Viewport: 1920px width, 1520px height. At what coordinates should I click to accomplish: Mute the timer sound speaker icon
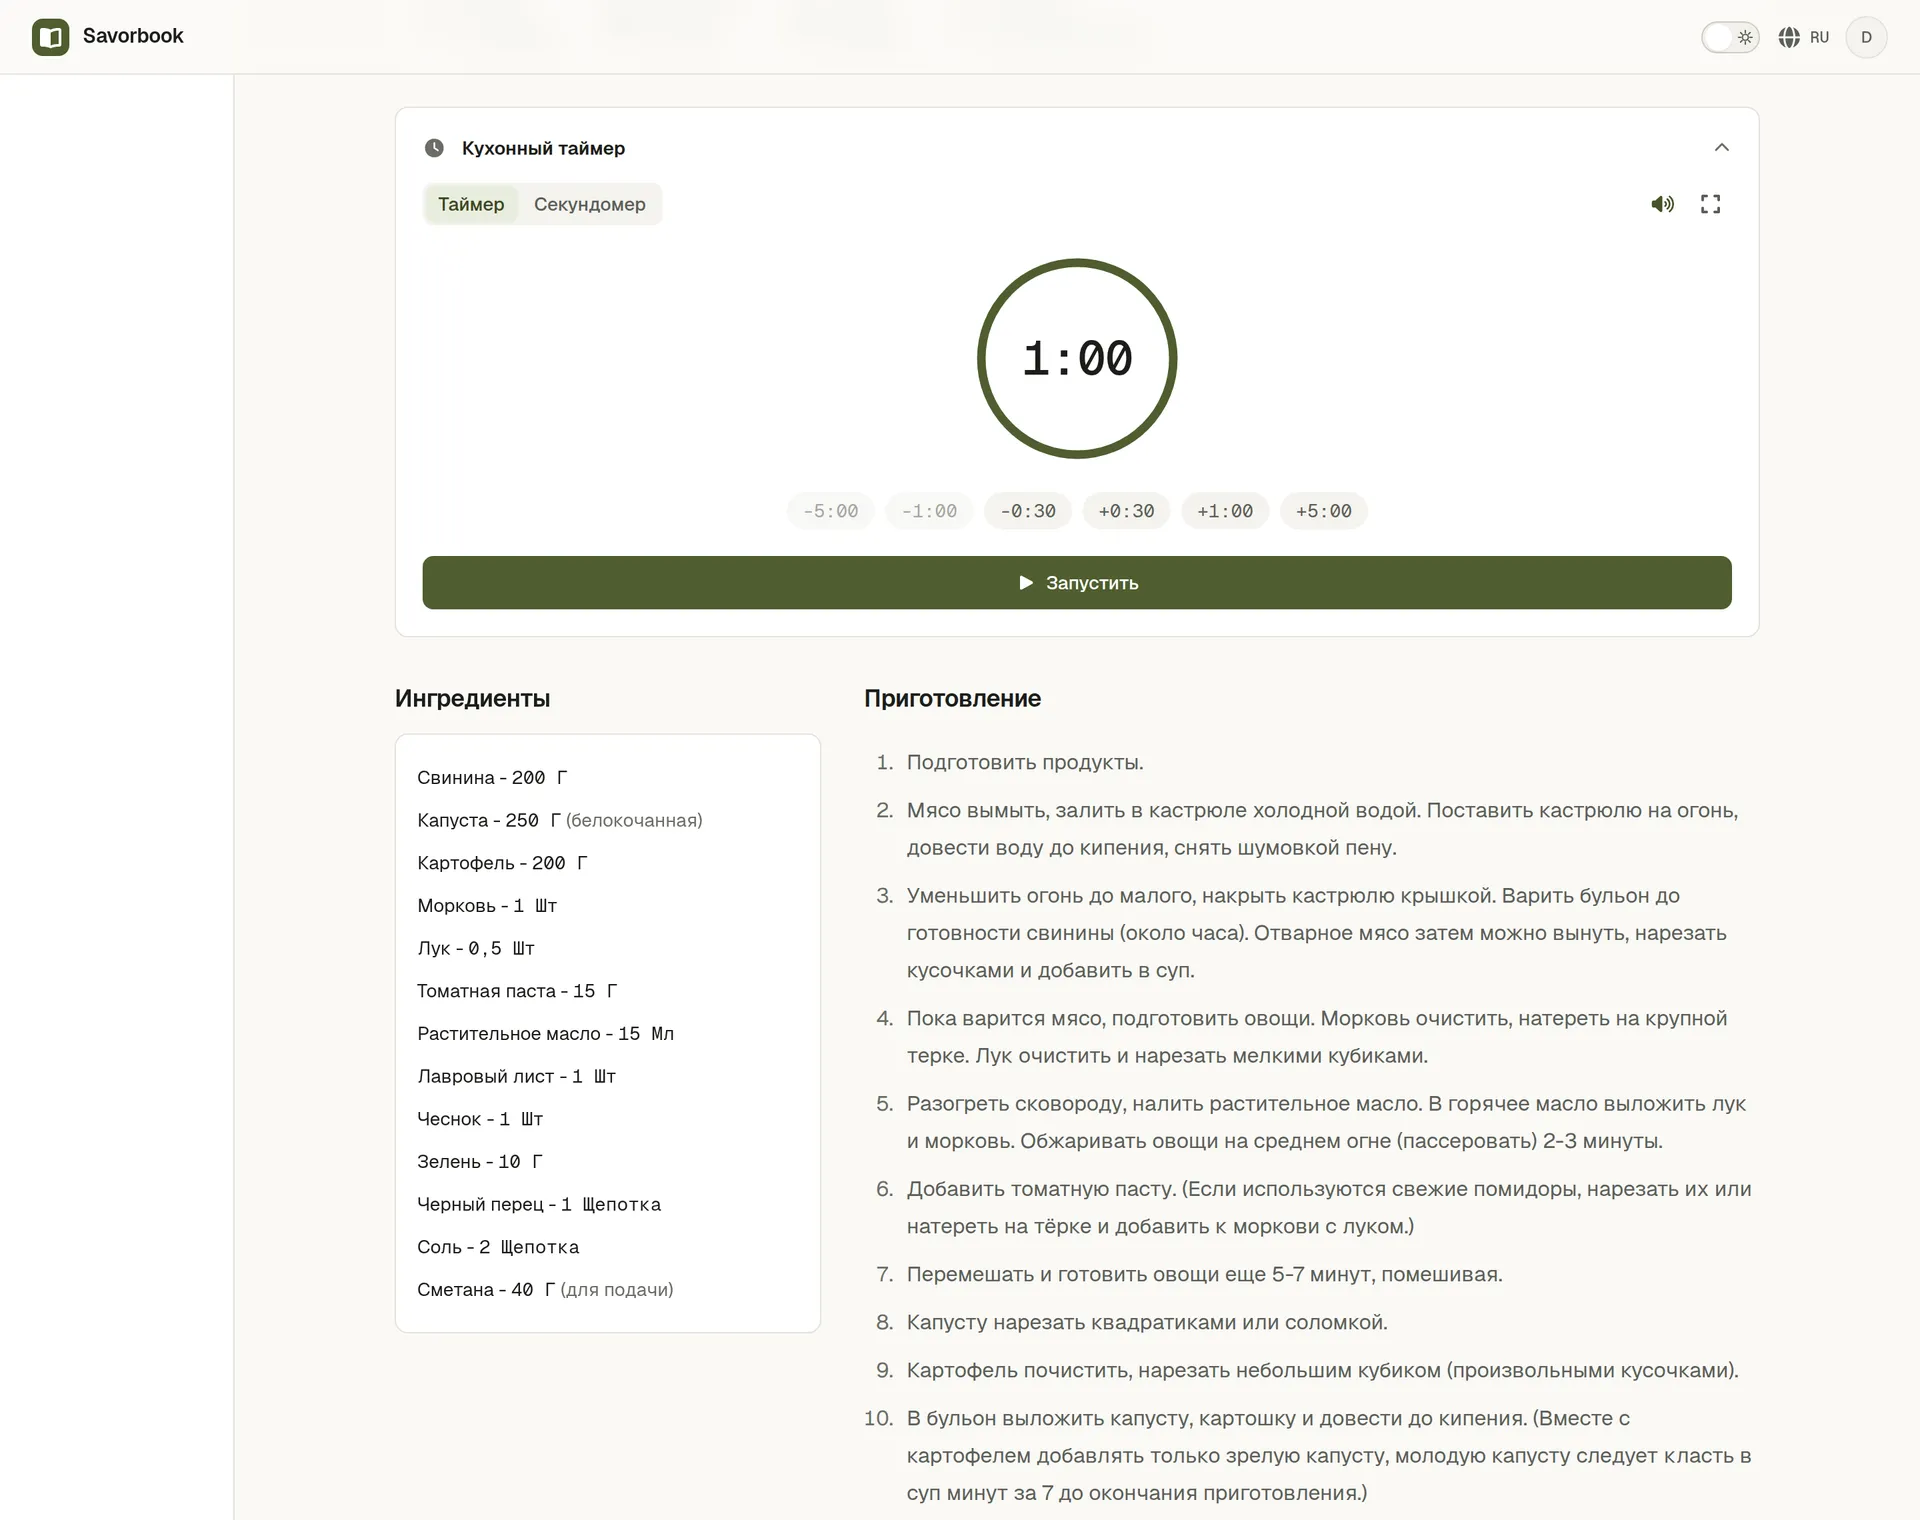coord(1662,204)
